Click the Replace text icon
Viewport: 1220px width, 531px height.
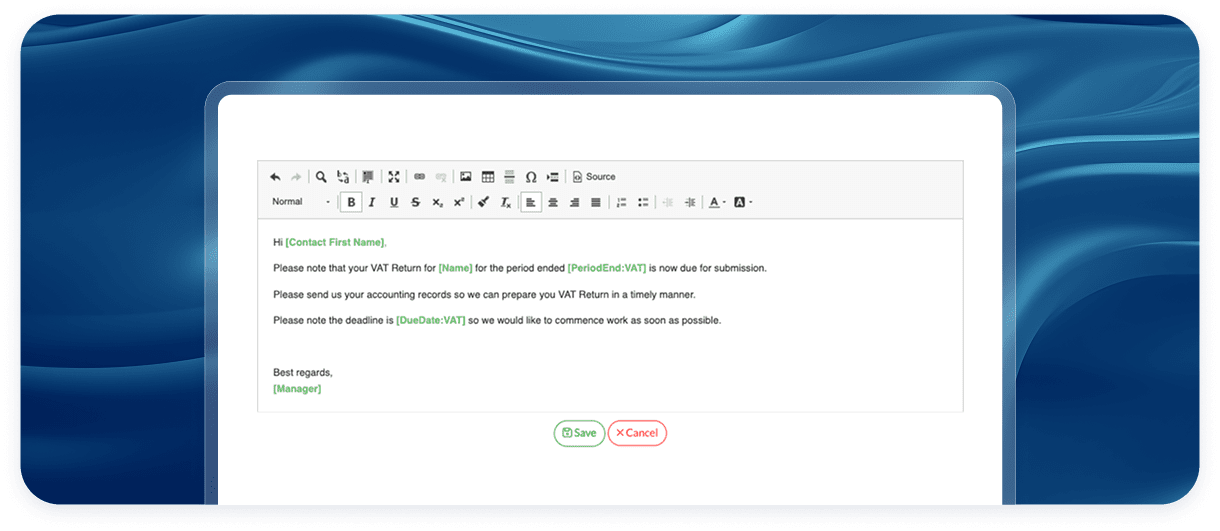[x=343, y=177]
